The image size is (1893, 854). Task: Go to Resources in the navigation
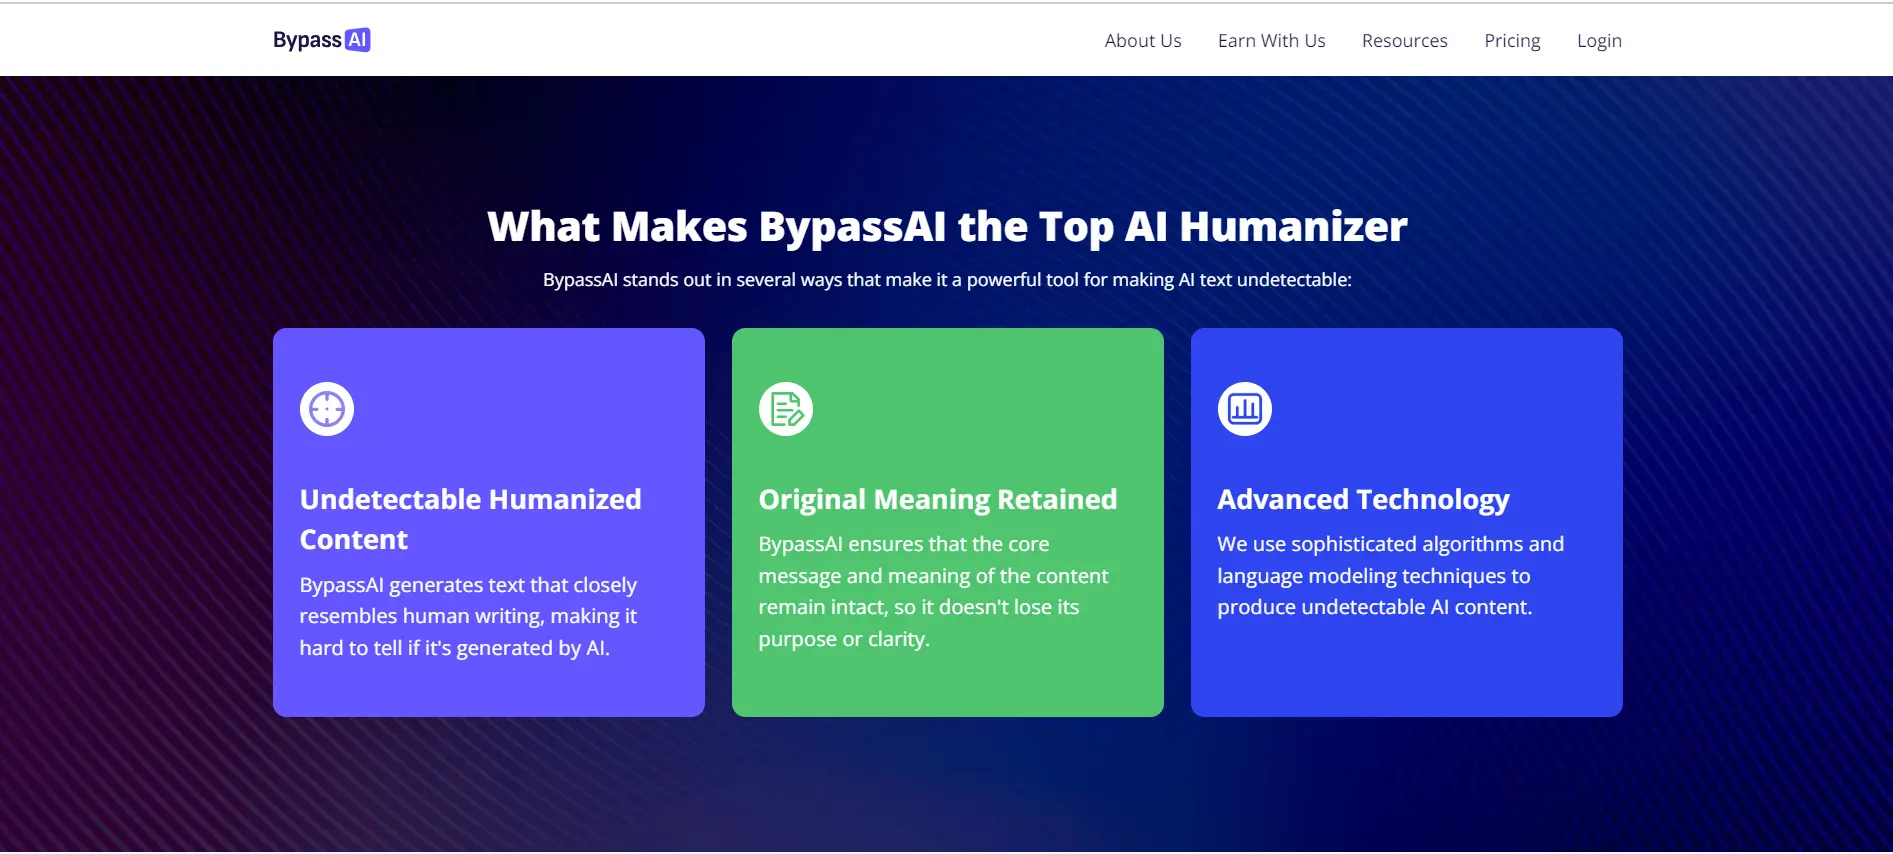1404,41
